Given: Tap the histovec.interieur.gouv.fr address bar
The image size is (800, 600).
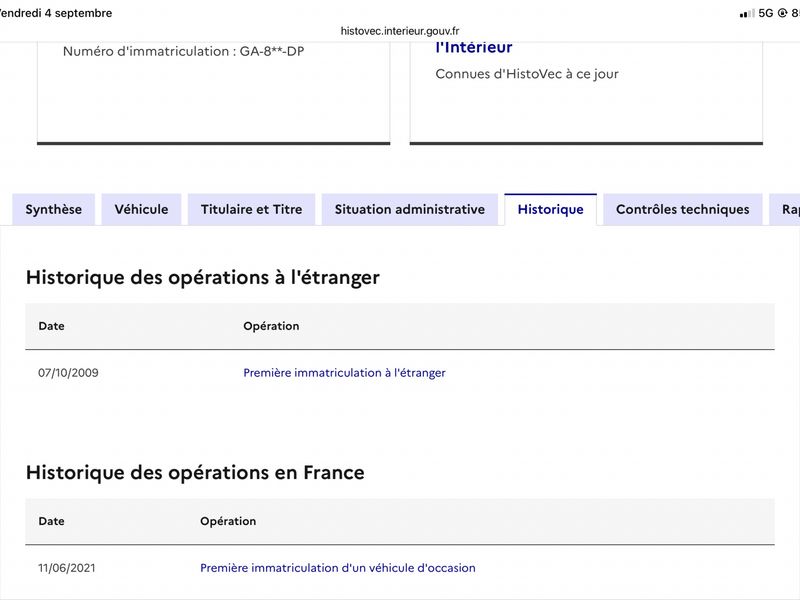Looking at the screenshot, I should click(400, 31).
